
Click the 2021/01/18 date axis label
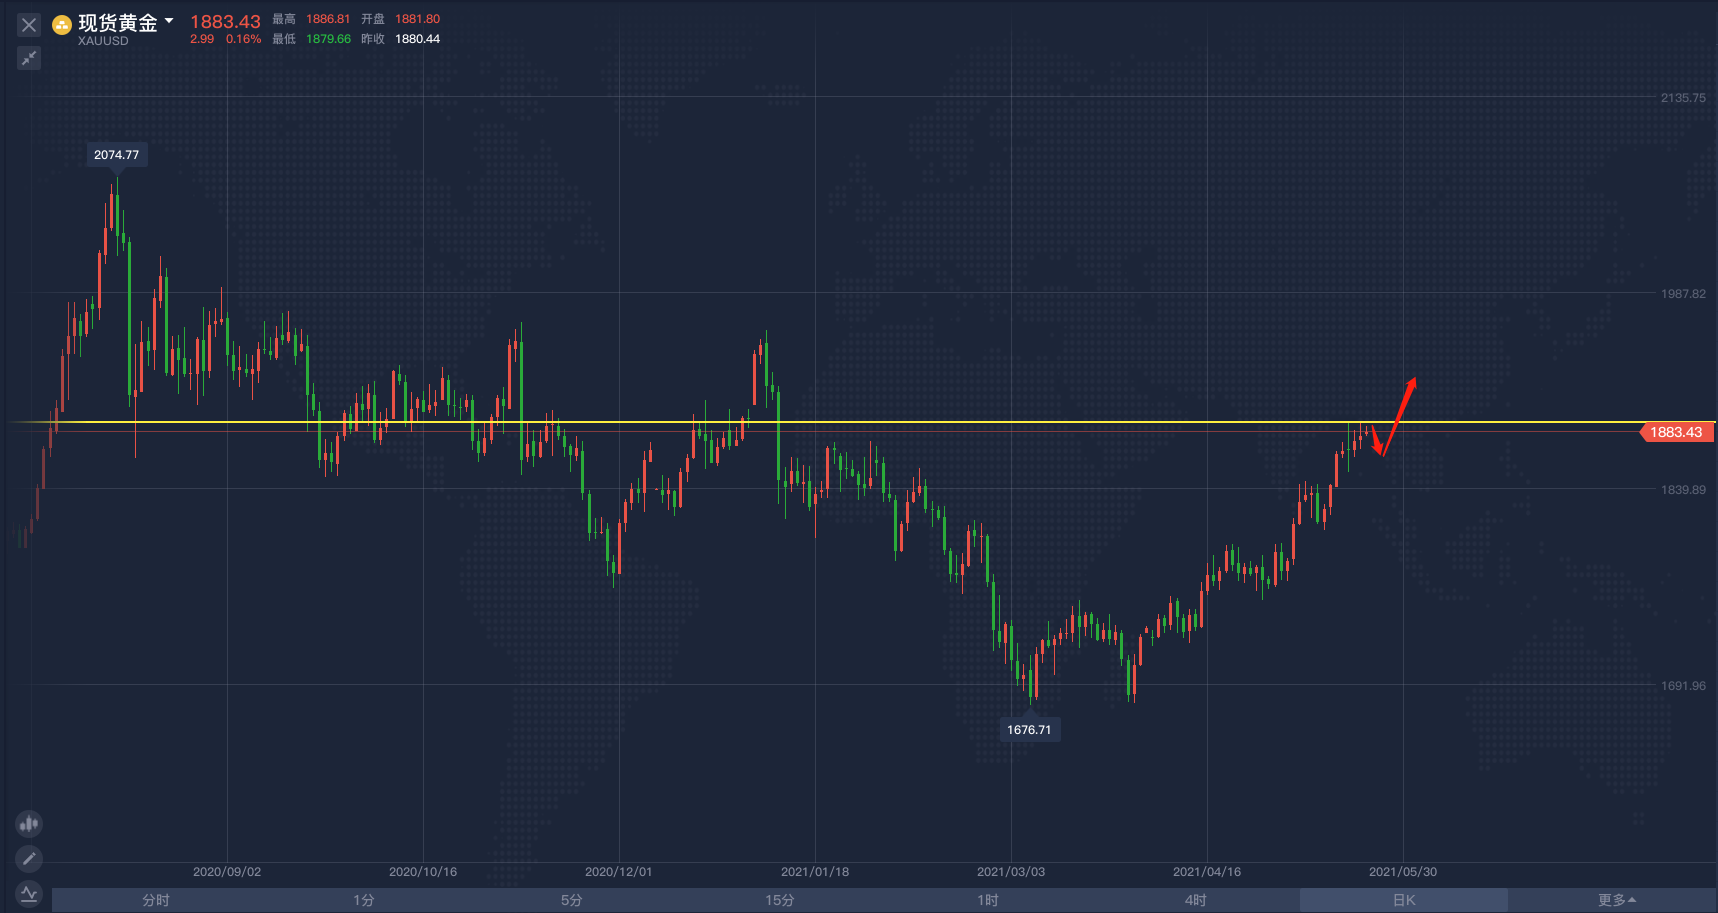[x=815, y=872]
